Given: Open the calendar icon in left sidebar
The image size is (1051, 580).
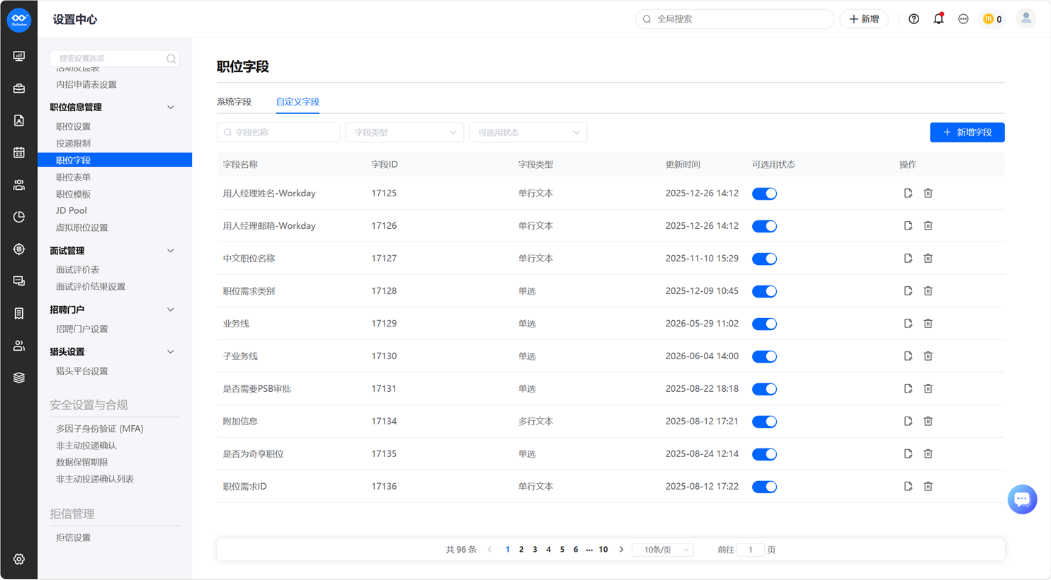Looking at the screenshot, I should (x=19, y=152).
